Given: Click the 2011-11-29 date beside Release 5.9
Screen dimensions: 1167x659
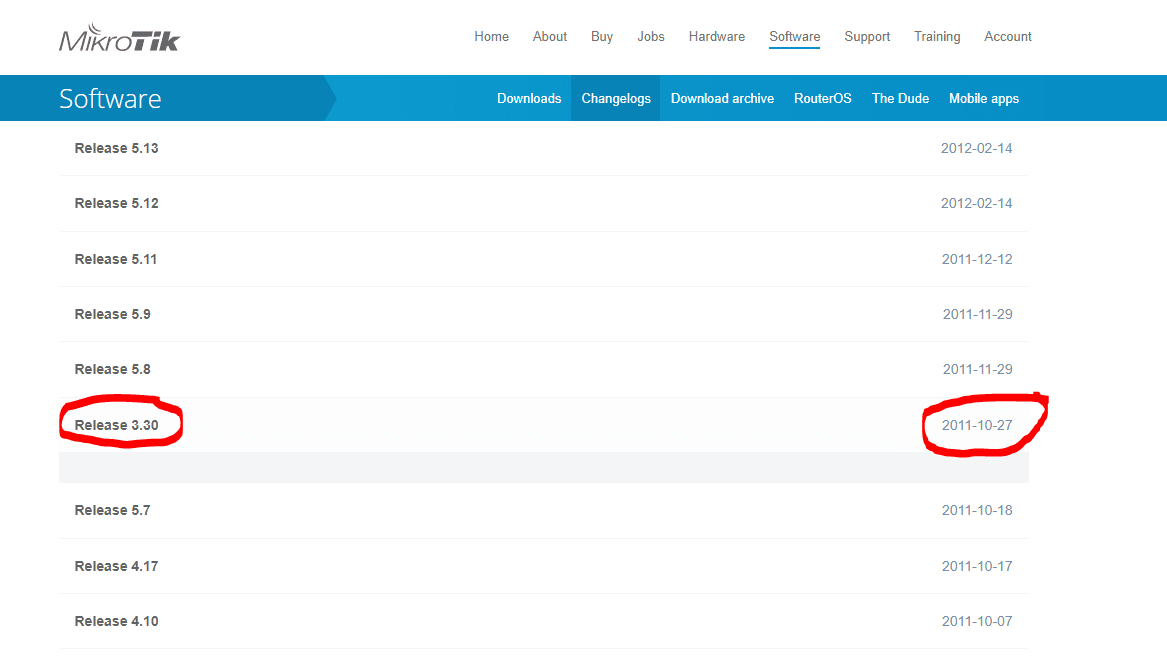Looking at the screenshot, I should (x=977, y=314).
